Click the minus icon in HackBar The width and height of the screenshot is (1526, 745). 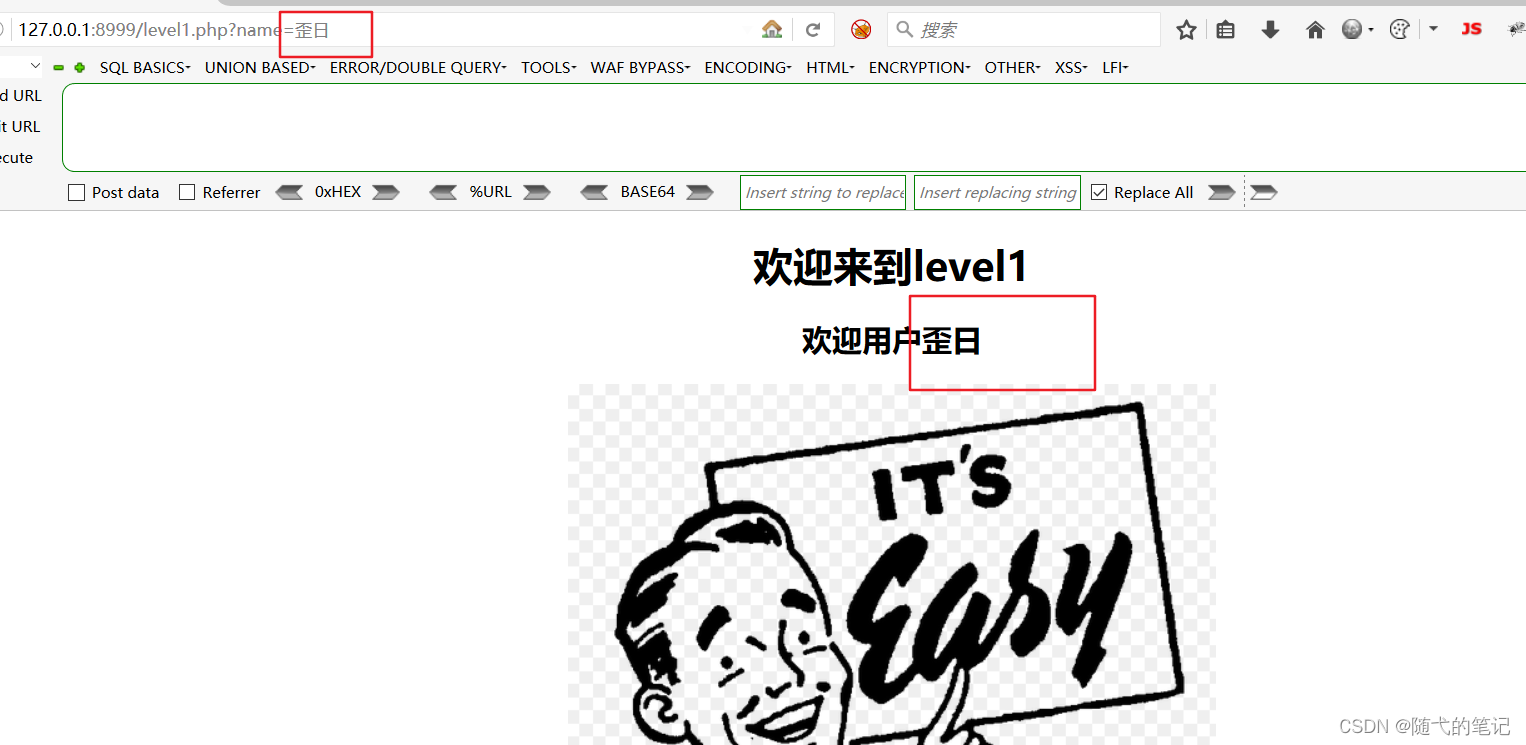click(x=58, y=67)
